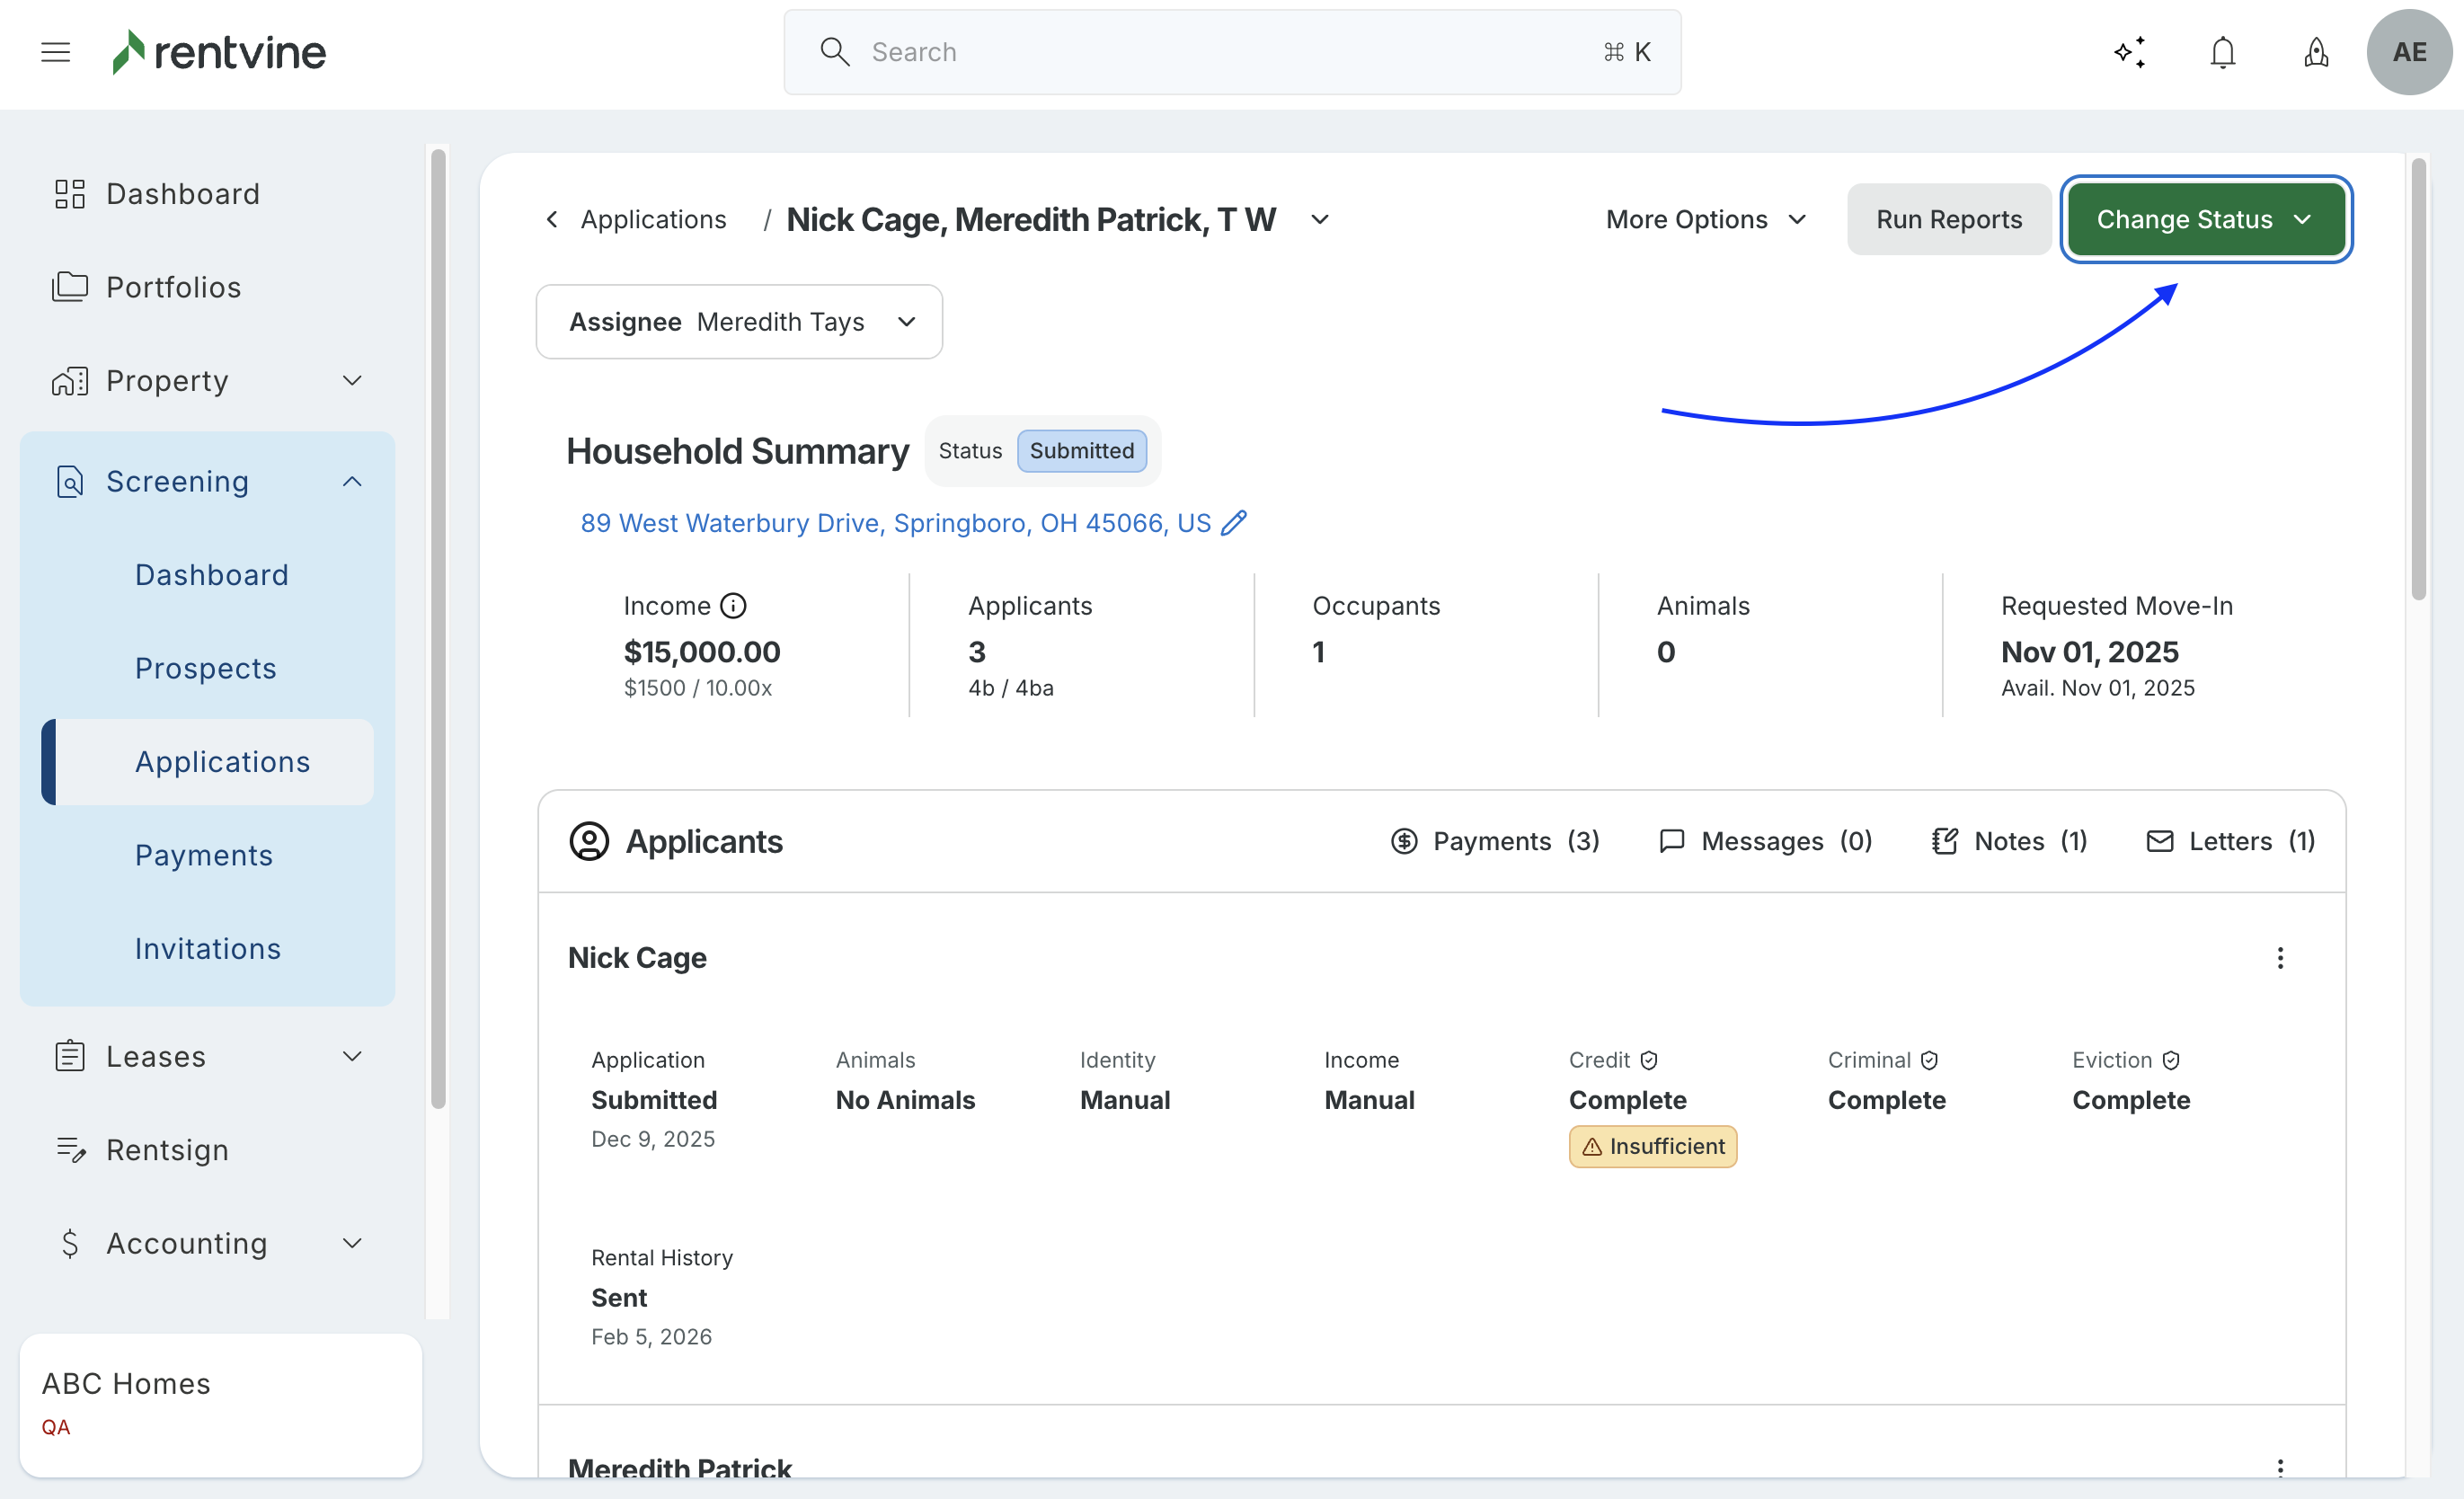Open the Notes (1) tab
Image resolution: width=2464 pixels, height=1499 pixels.
tap(2010, 841)
